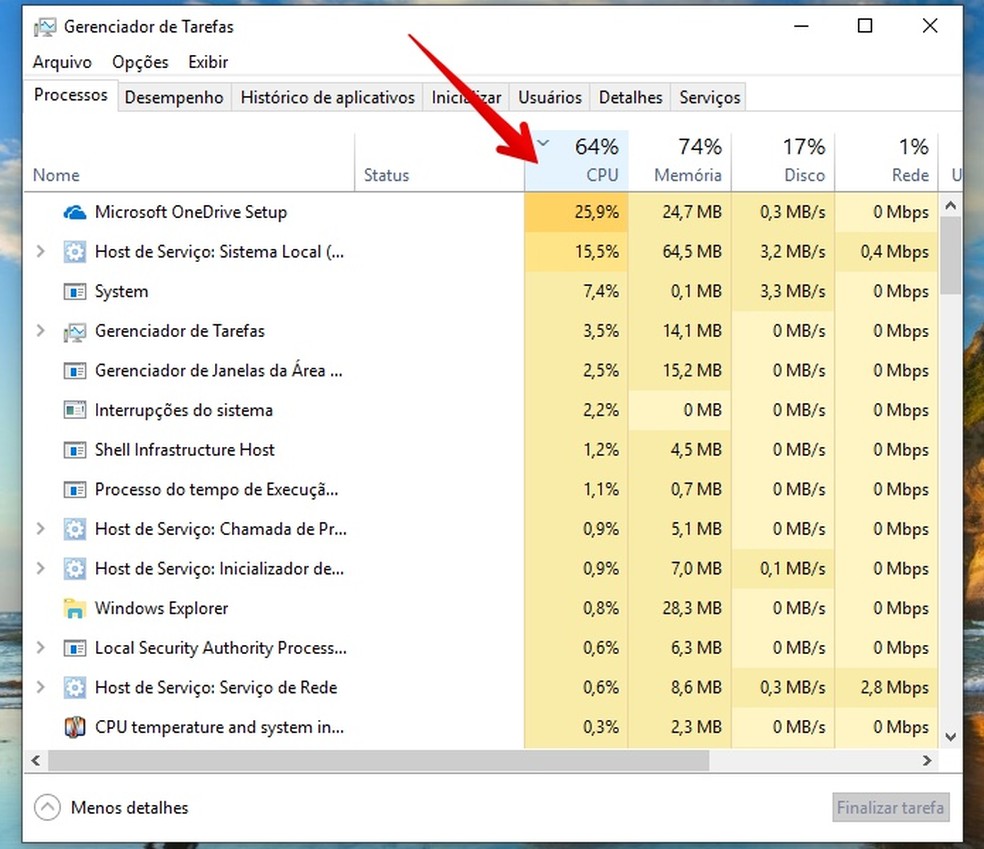Click the horizontal scrollbar right arrow
Viewport: 984px width, 849px height.
(x=927, y=761)
